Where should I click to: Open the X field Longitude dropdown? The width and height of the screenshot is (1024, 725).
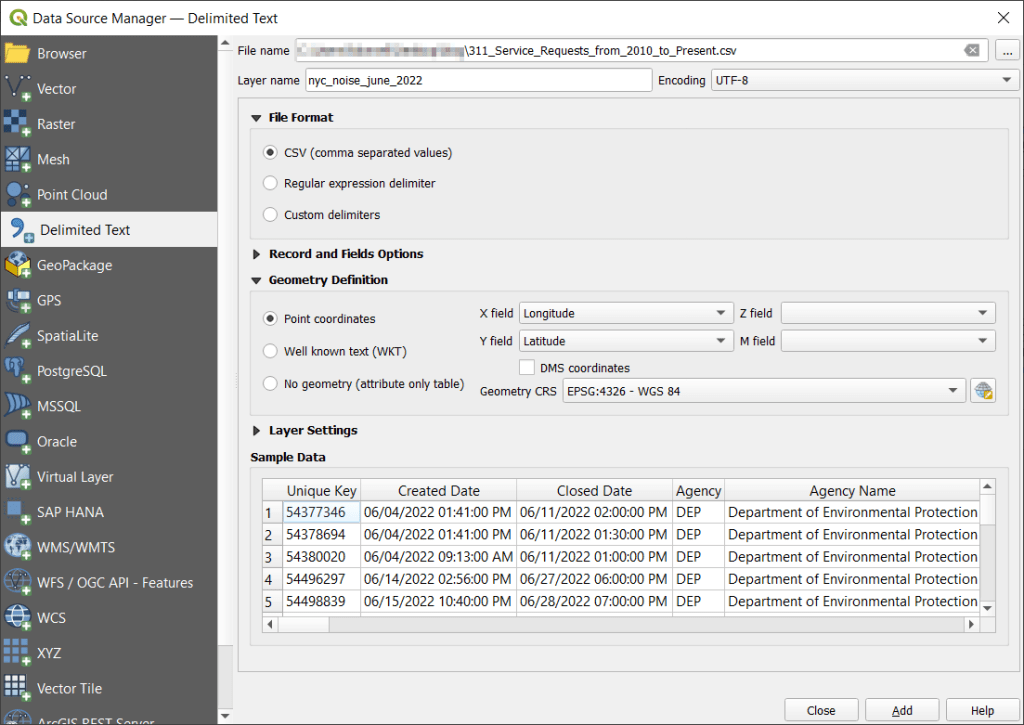[x=626, y=313]
